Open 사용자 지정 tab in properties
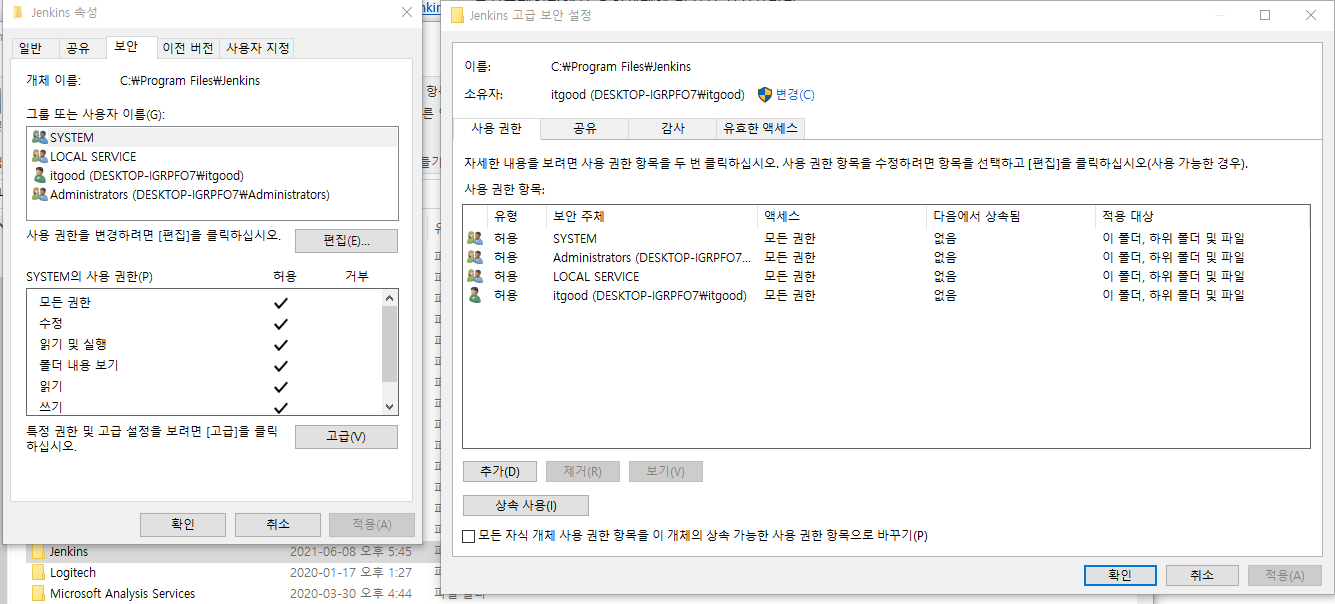Image resolution: width=1335 pixels, height=604 pixels. pyautogui.click(x=258, y=48)
